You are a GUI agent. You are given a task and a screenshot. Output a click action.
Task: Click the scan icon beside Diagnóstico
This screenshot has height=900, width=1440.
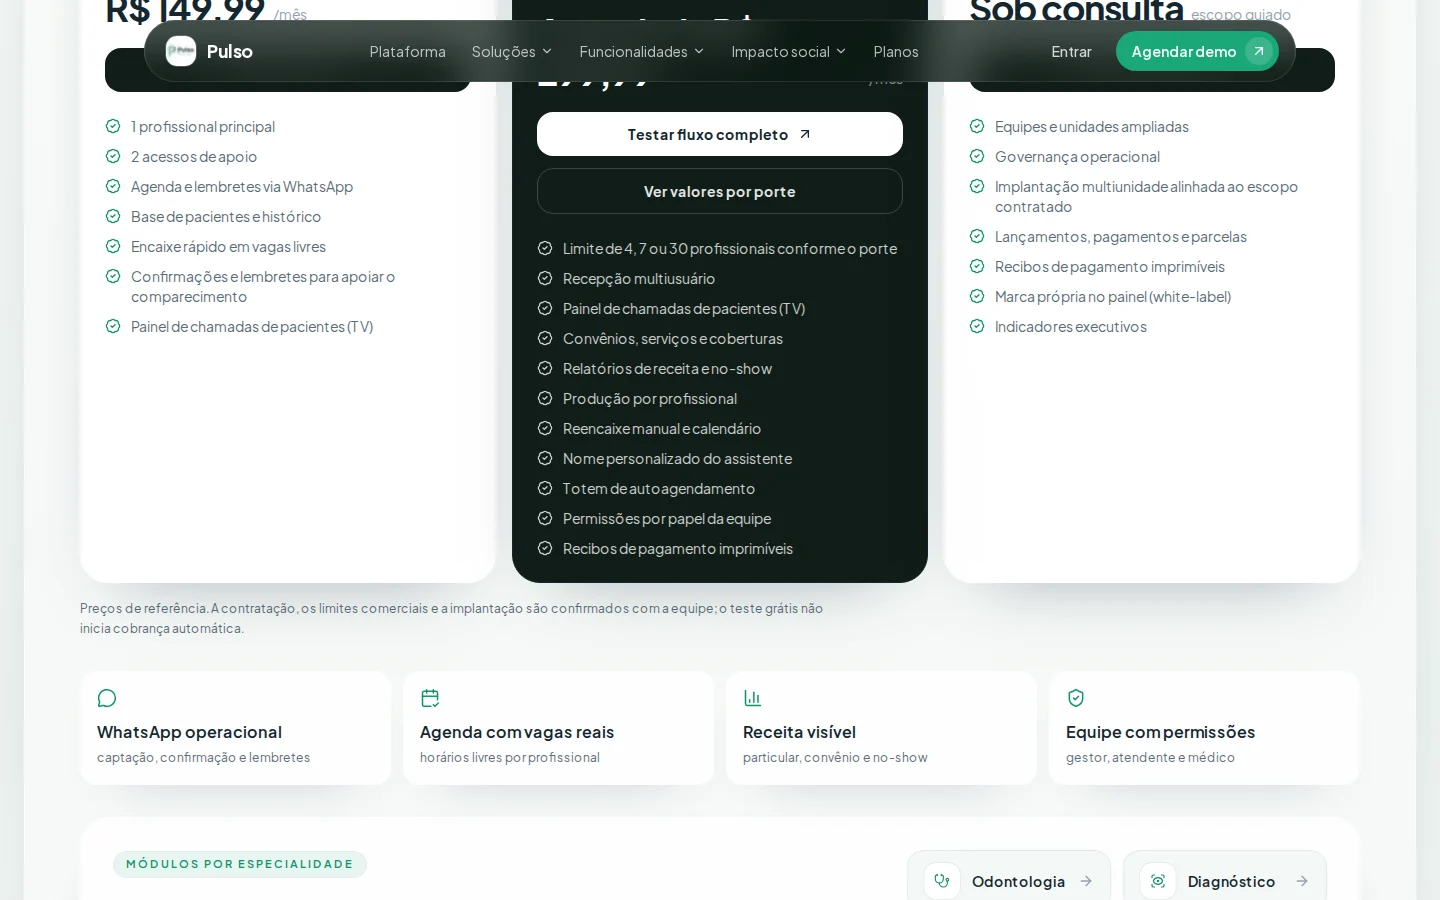pyautogui.click(x=1158, y=881)
